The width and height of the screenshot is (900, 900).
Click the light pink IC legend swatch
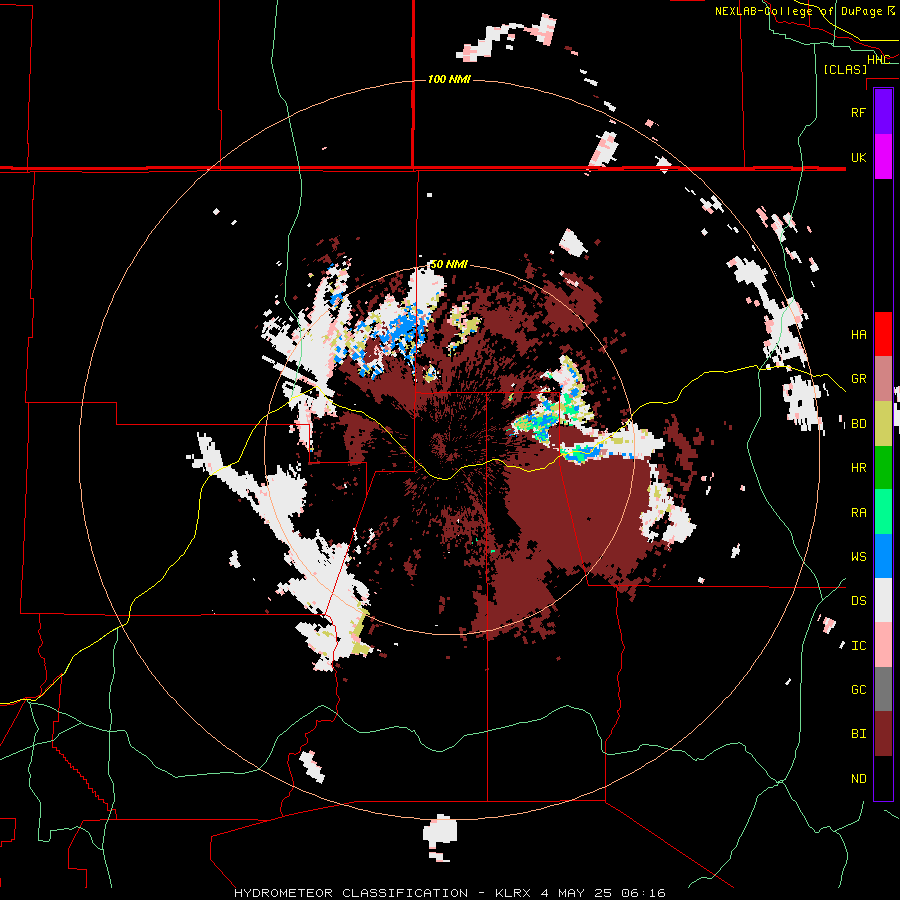pos(883,645)
